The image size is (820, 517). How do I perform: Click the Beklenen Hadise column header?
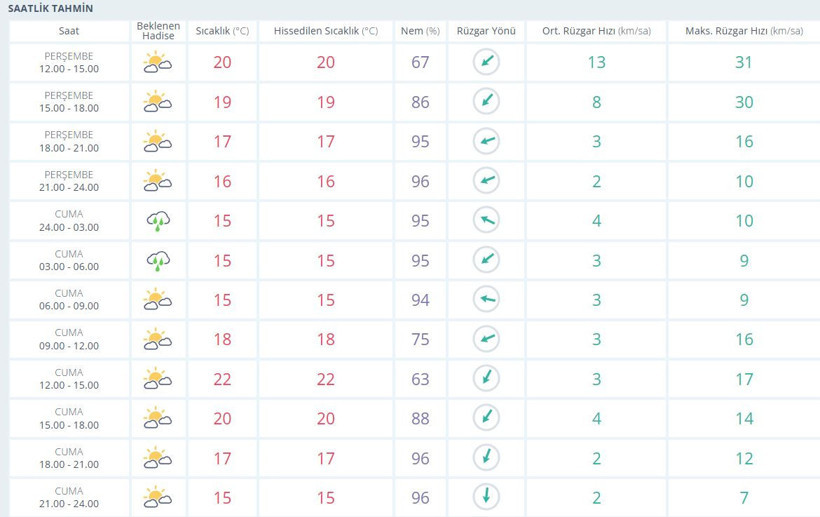click(157, 31)
